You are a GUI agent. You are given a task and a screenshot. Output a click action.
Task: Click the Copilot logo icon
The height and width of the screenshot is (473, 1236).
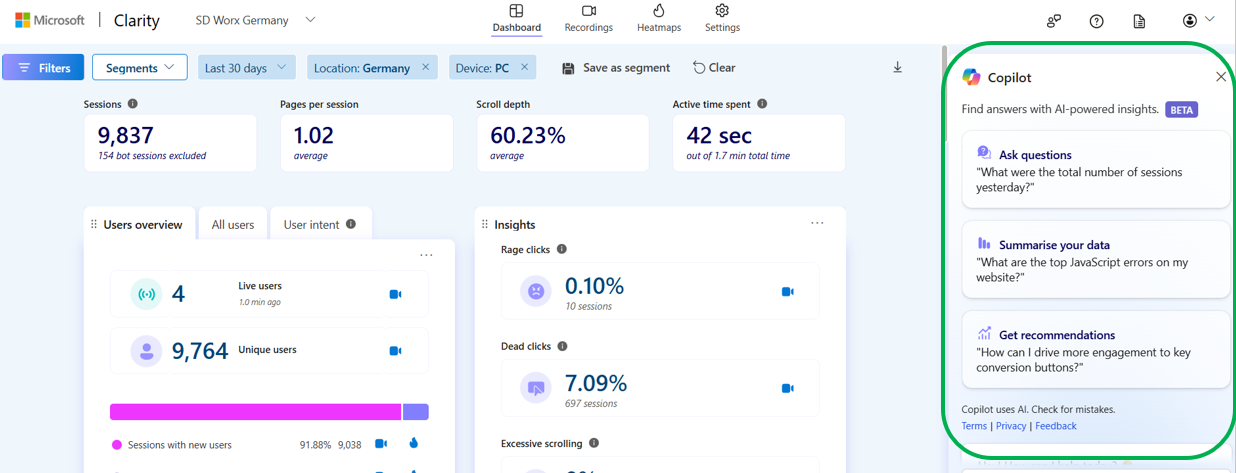coord(971,77)
